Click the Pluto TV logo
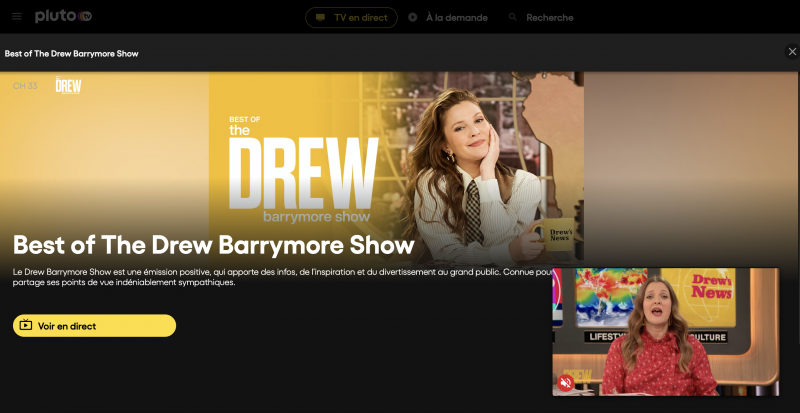Screen dimensions: 800x413 (x=63, y=16)
